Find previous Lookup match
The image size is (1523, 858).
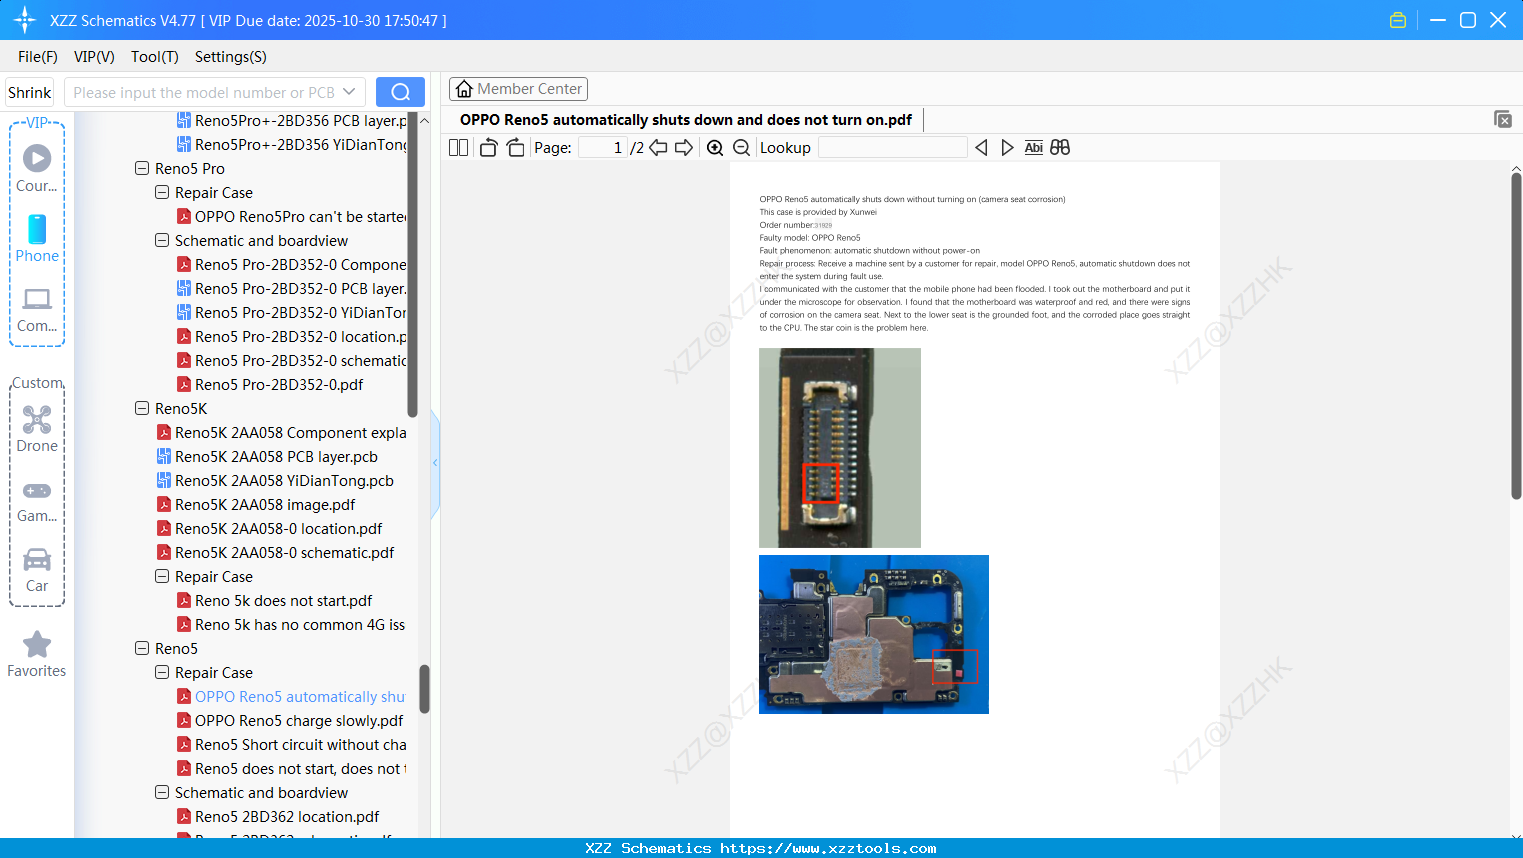click(981, 148)
